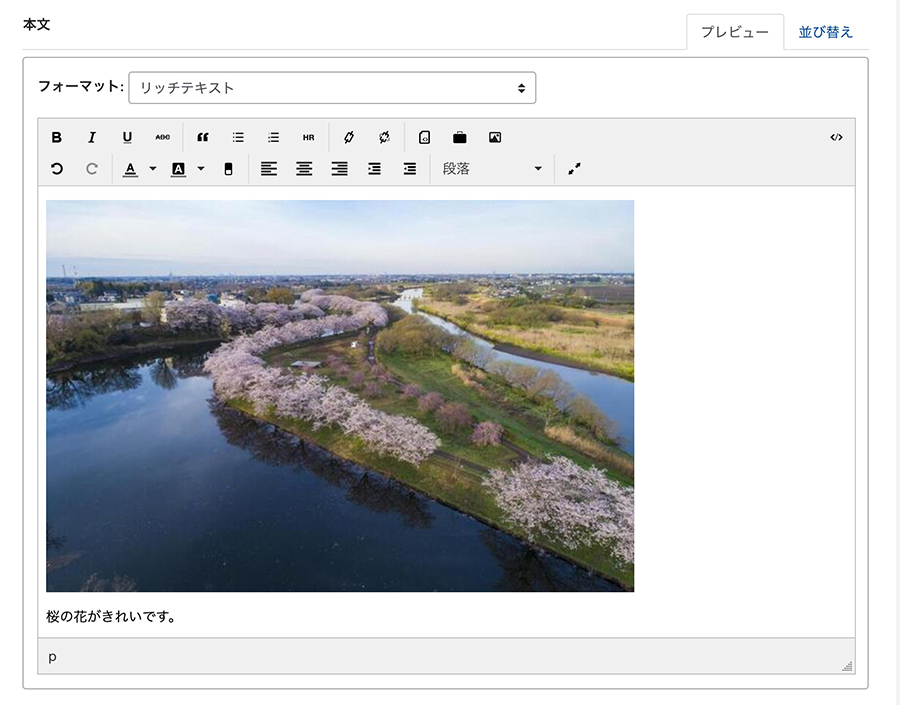This screenshot has width=900, height=705.
Task: Remove link with the unlink icon
Action: coord(385,137)
